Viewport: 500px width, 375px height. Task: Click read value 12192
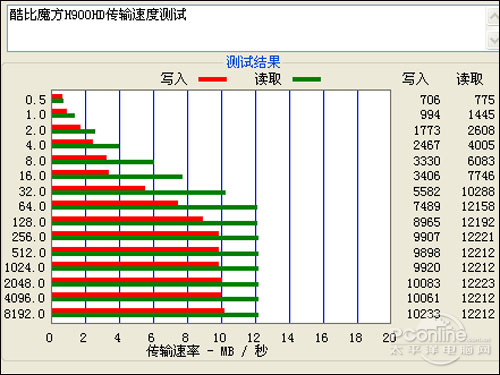tap(478, 222)
